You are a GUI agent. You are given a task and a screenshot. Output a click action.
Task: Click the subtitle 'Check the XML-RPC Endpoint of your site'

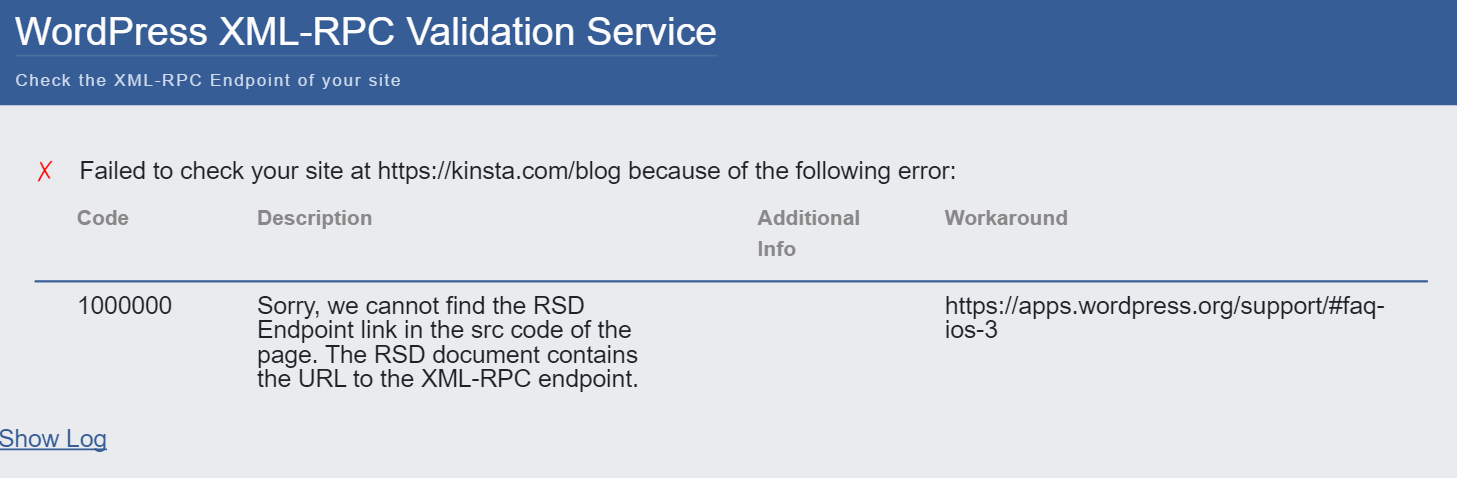point(208,80)
